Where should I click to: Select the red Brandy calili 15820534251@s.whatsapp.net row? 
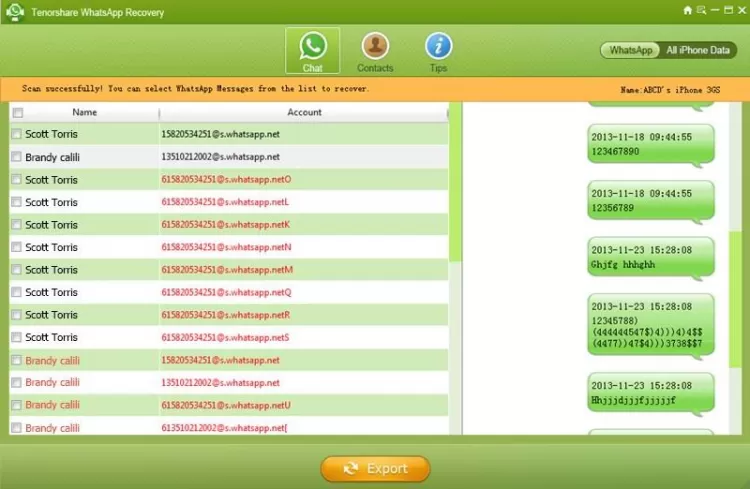tap(229, 360)
